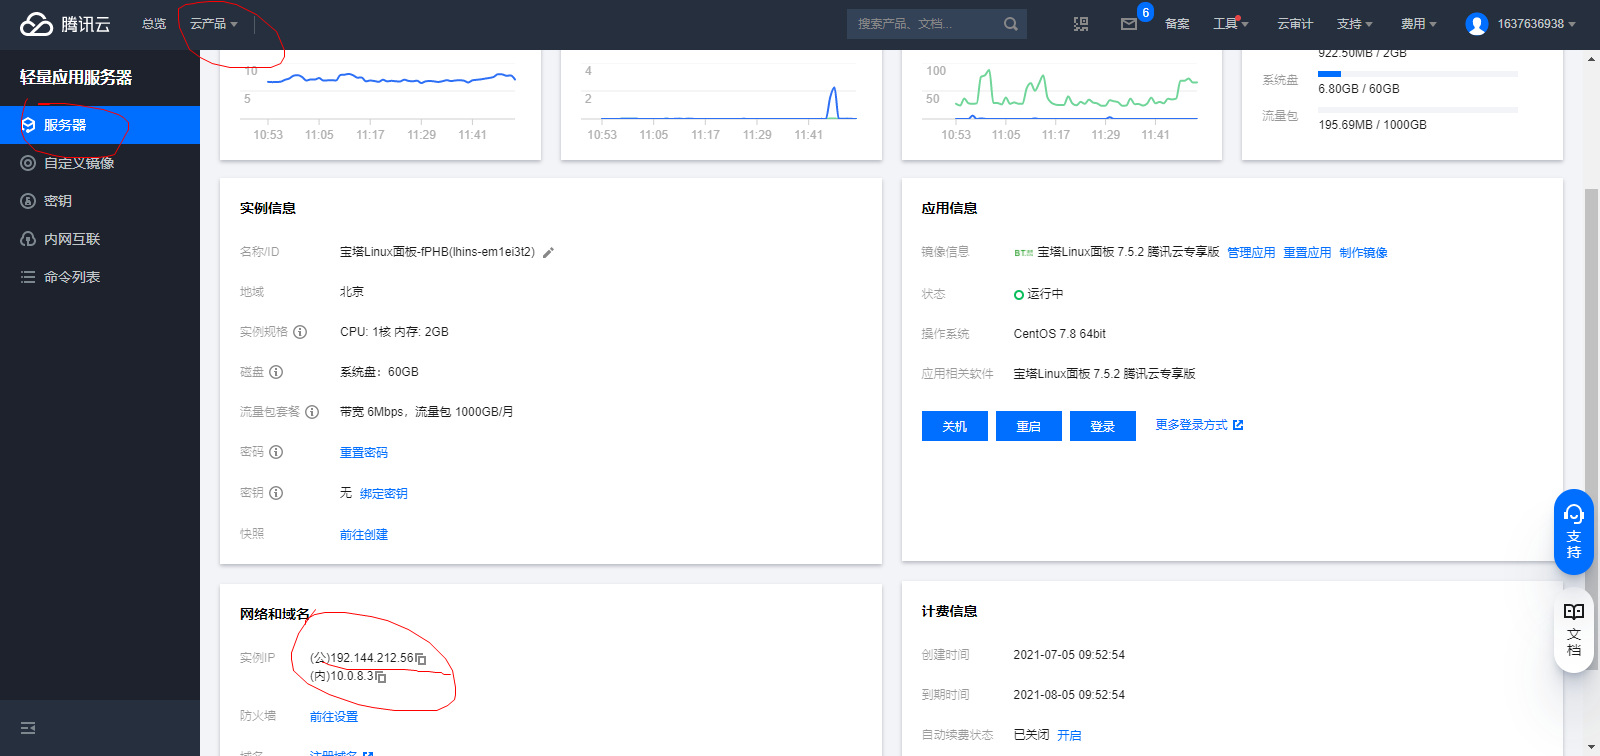Click the message count badge 6
This screenshot has width=1600, height=756.
pos(1145,12)
